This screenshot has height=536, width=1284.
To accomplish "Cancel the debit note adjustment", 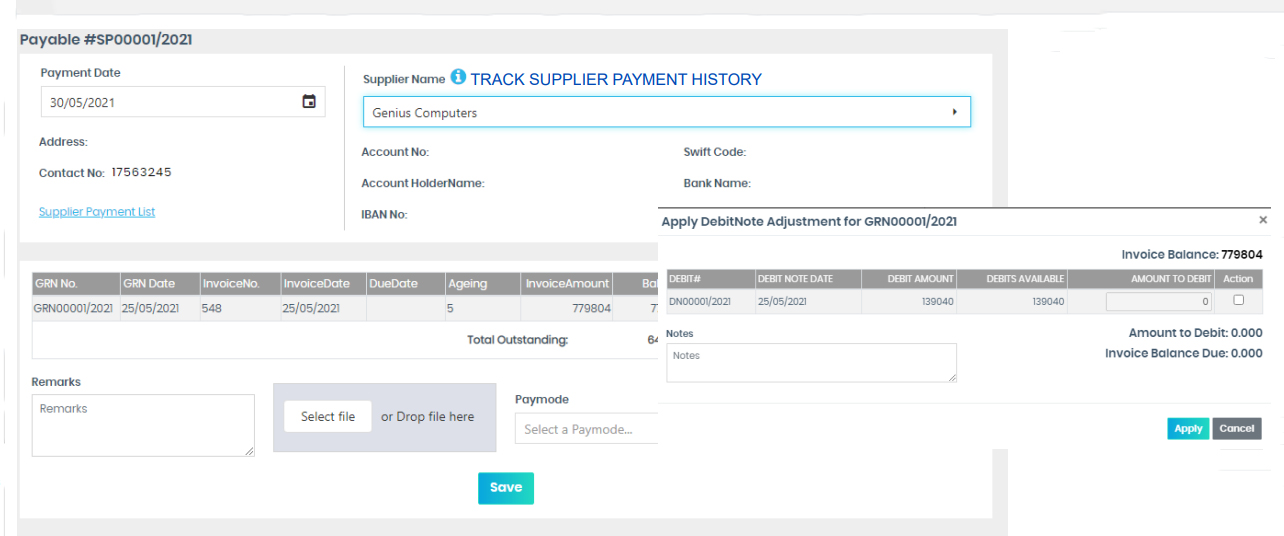I will point(1236,428).
